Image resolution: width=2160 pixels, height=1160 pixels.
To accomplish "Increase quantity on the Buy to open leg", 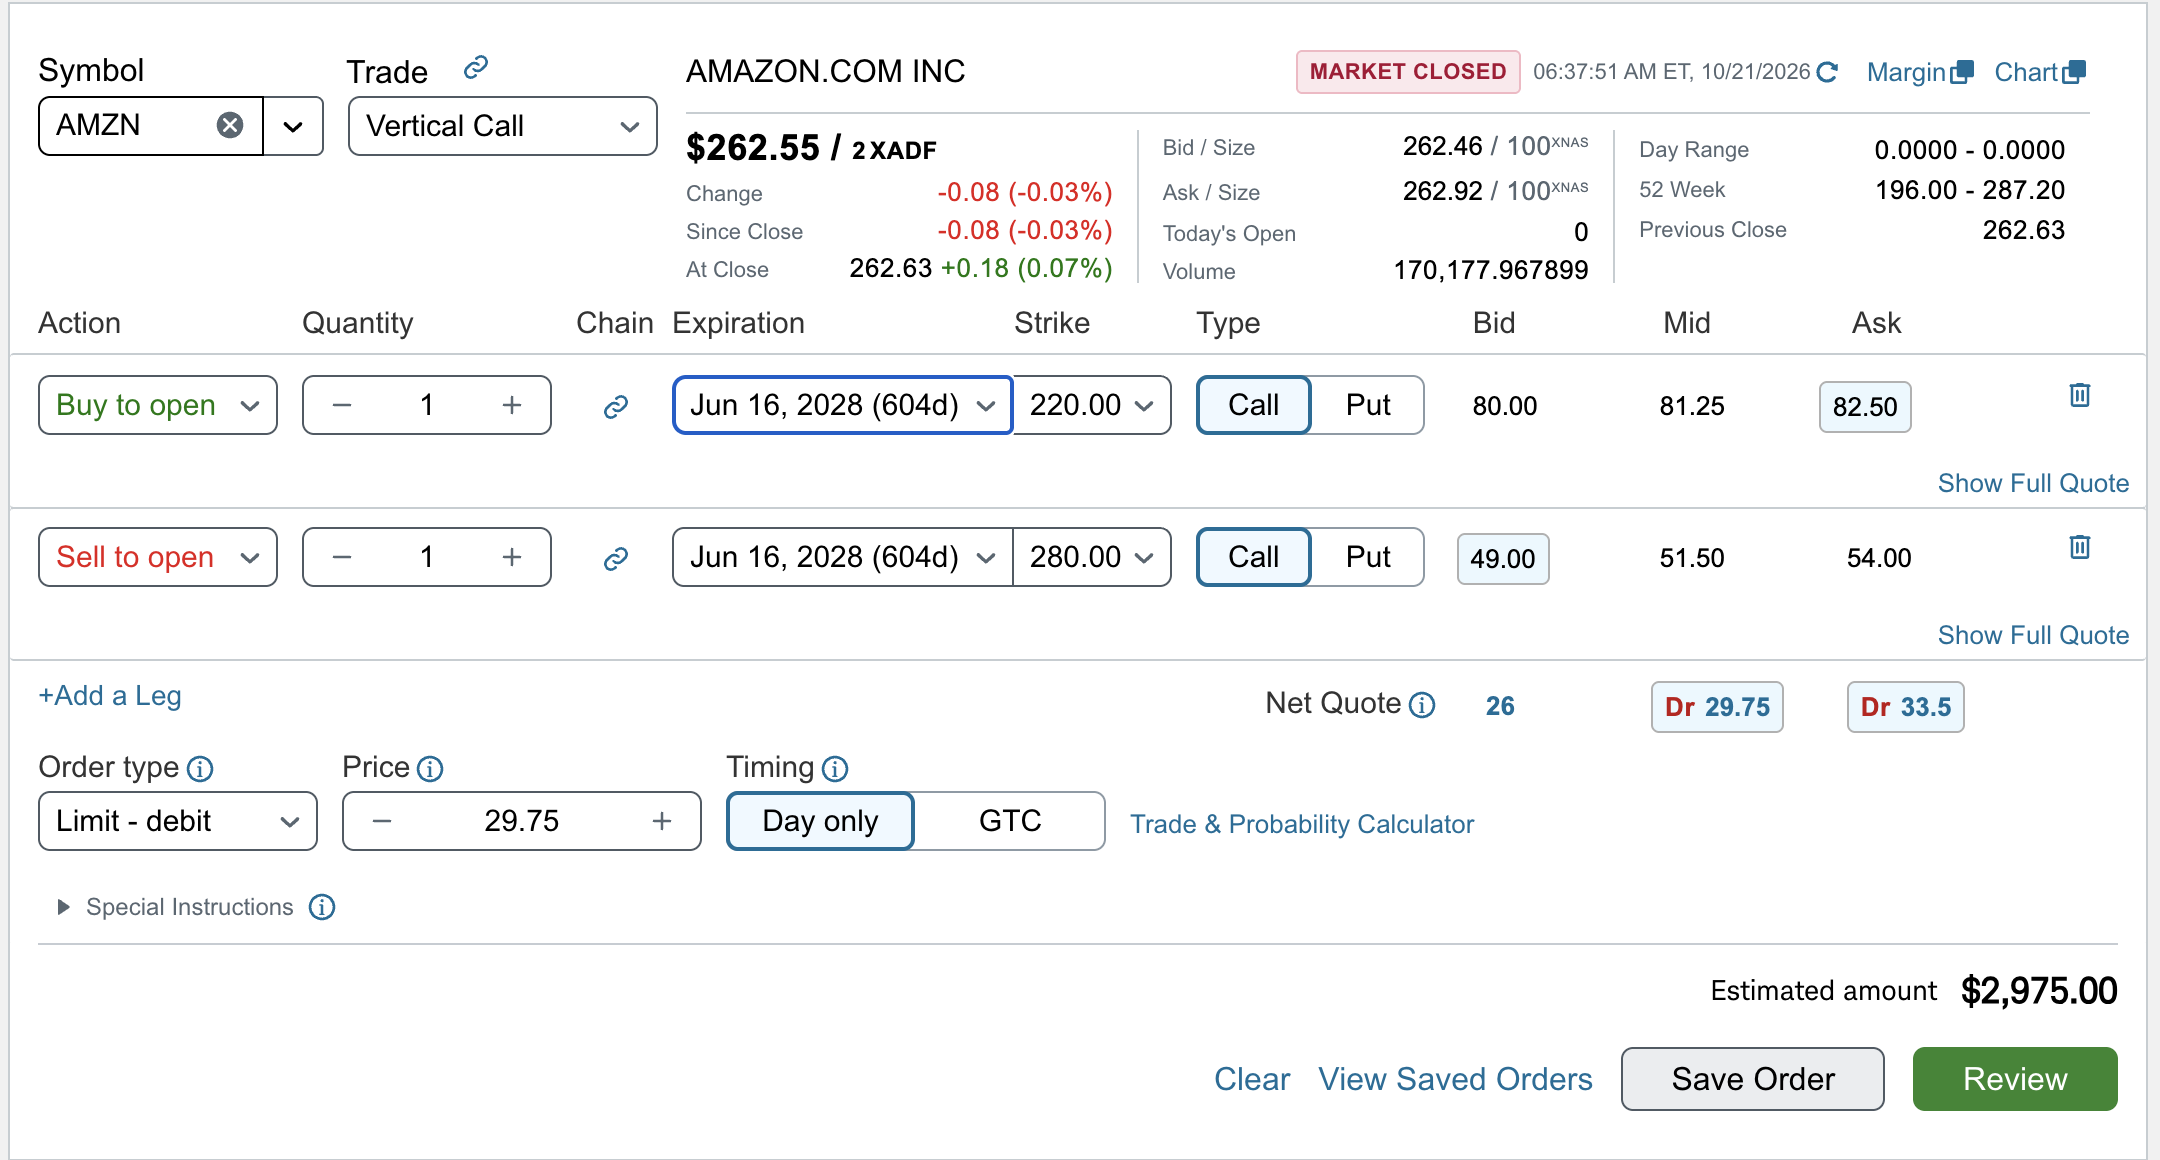I will click(512, 405).
